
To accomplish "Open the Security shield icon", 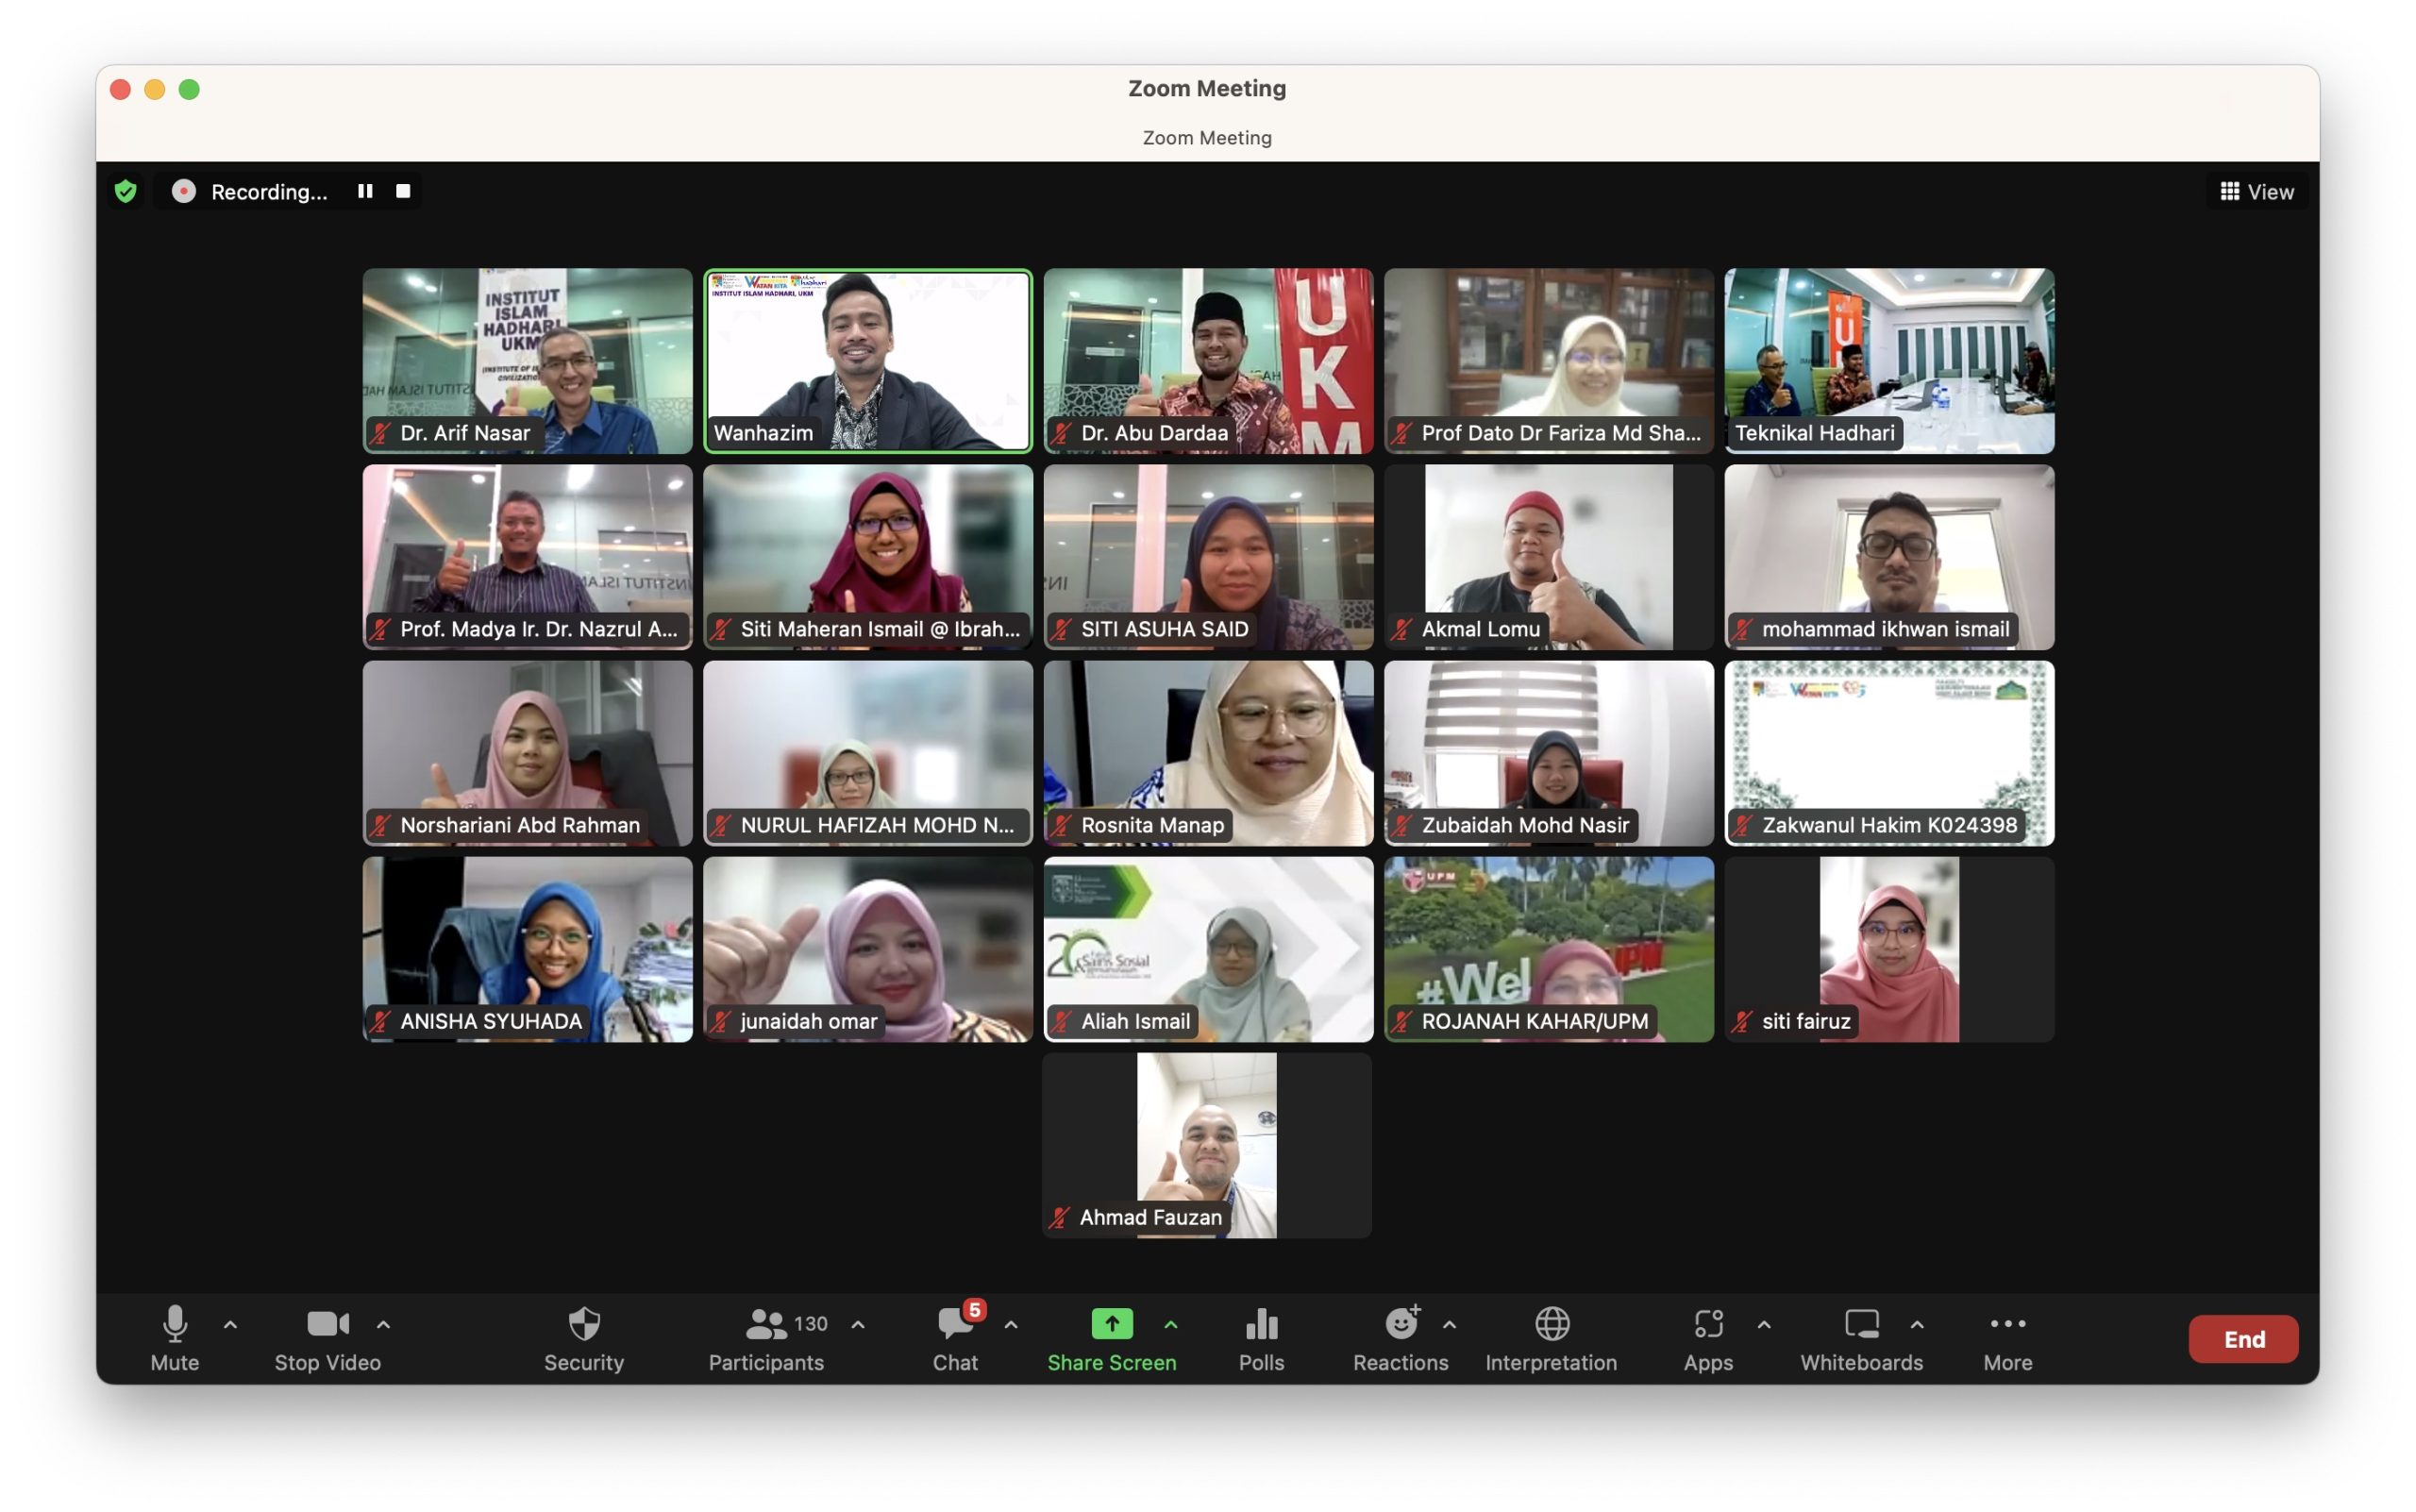I will 584,1324.
